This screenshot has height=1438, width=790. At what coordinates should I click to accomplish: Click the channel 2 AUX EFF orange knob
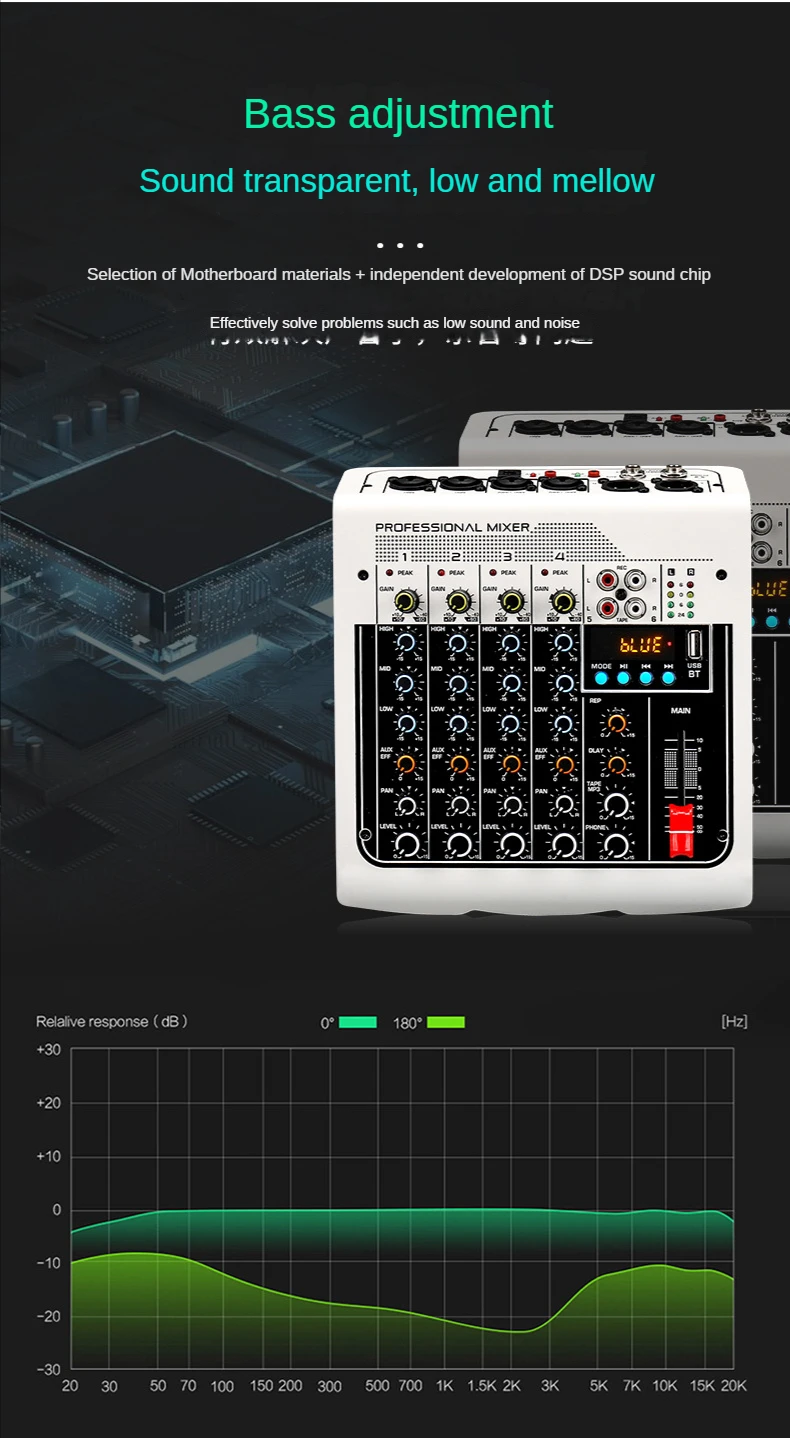(459, 764)
